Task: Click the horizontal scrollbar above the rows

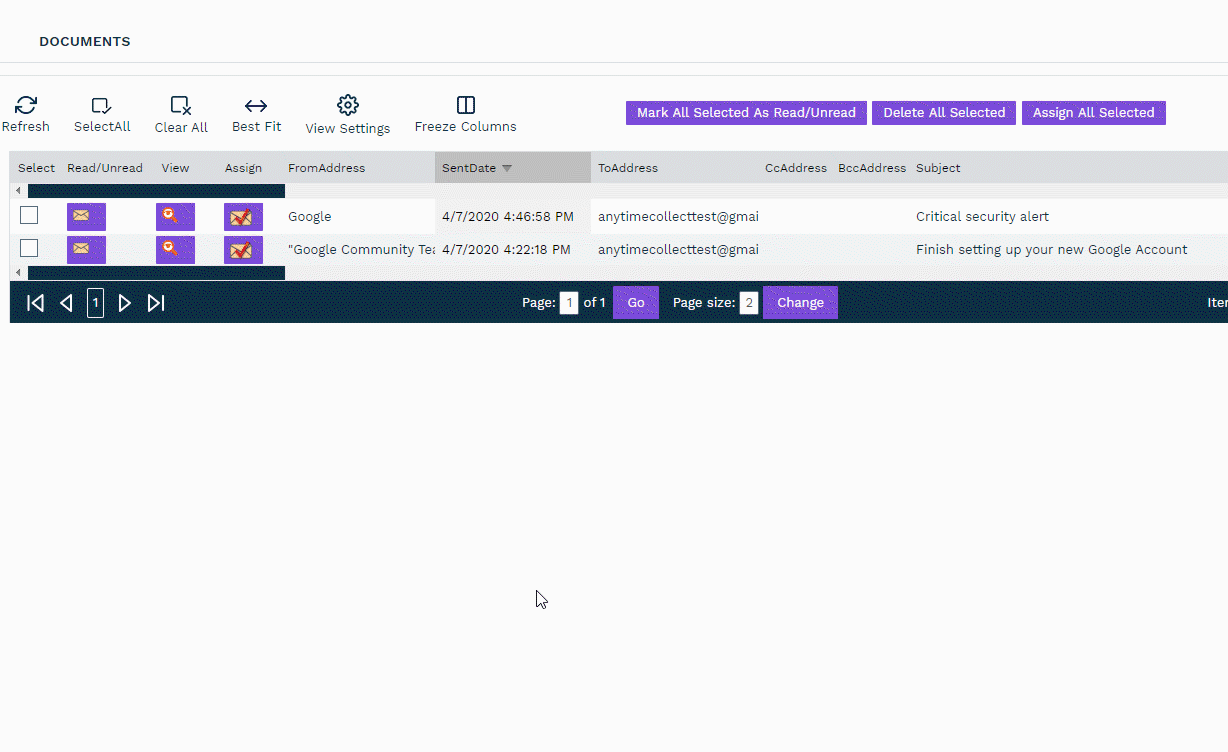Action: click(x=156, y=191)
